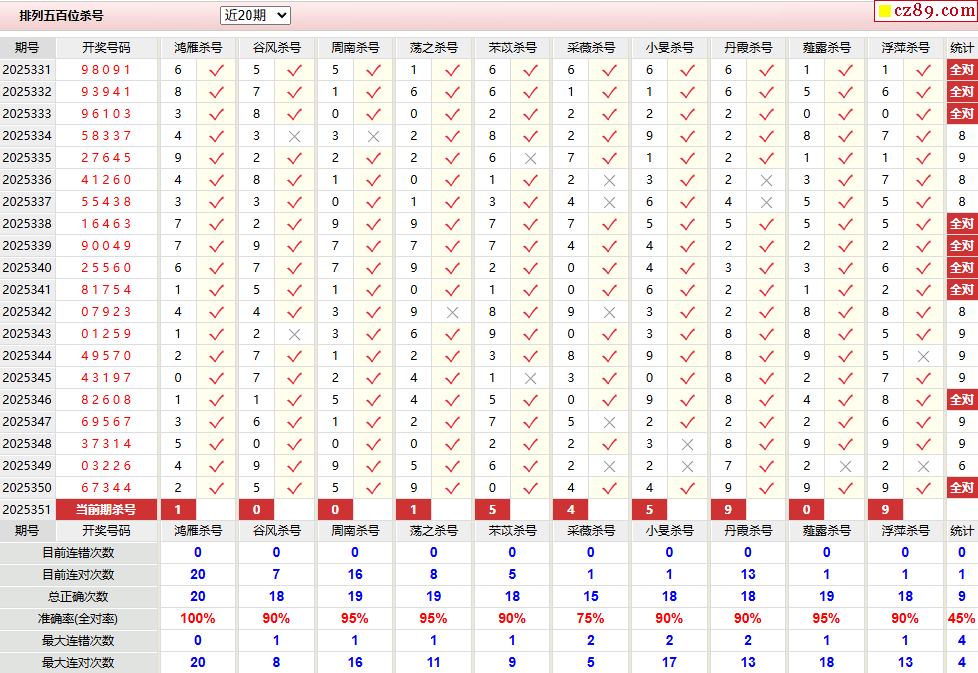Click the X mark for 丹霞杀号 in row 2025336
978x673 pixels.
click(767, 180)
